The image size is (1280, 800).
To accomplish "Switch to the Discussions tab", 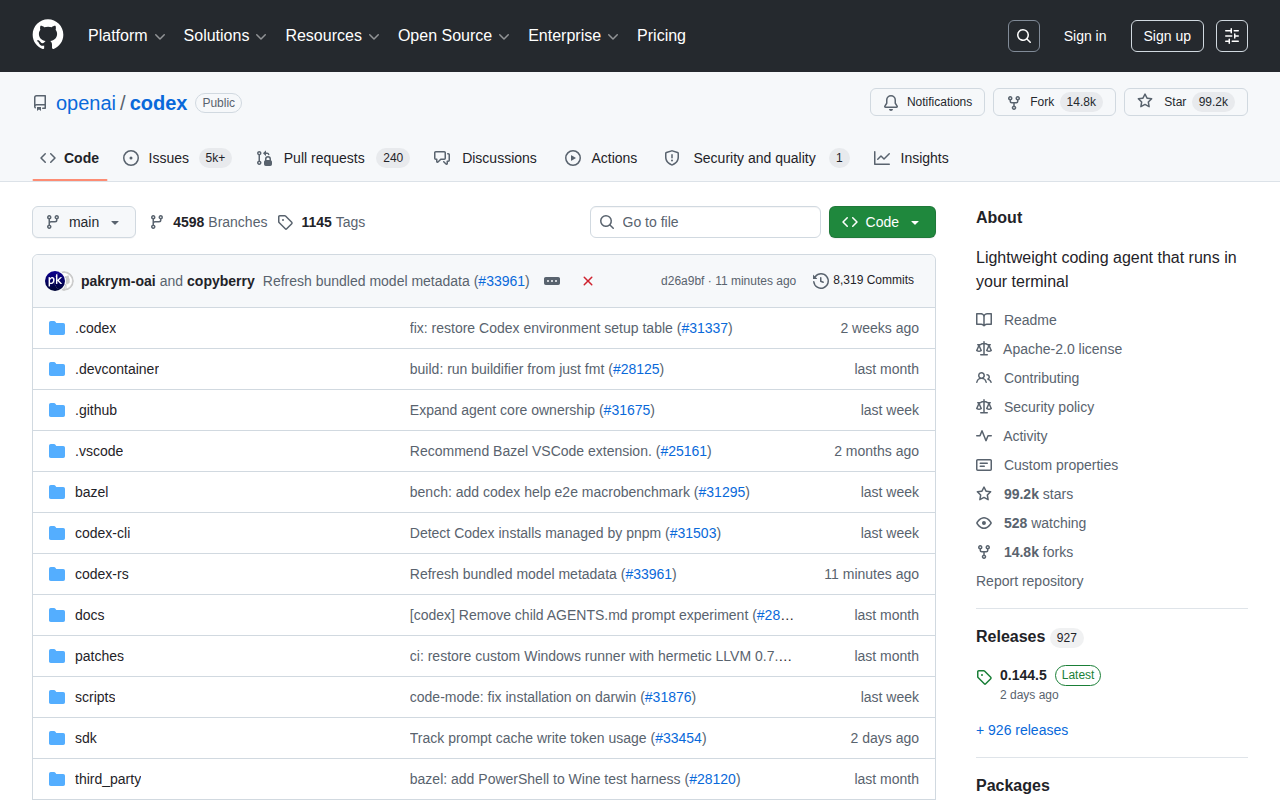I will point(485,158).
